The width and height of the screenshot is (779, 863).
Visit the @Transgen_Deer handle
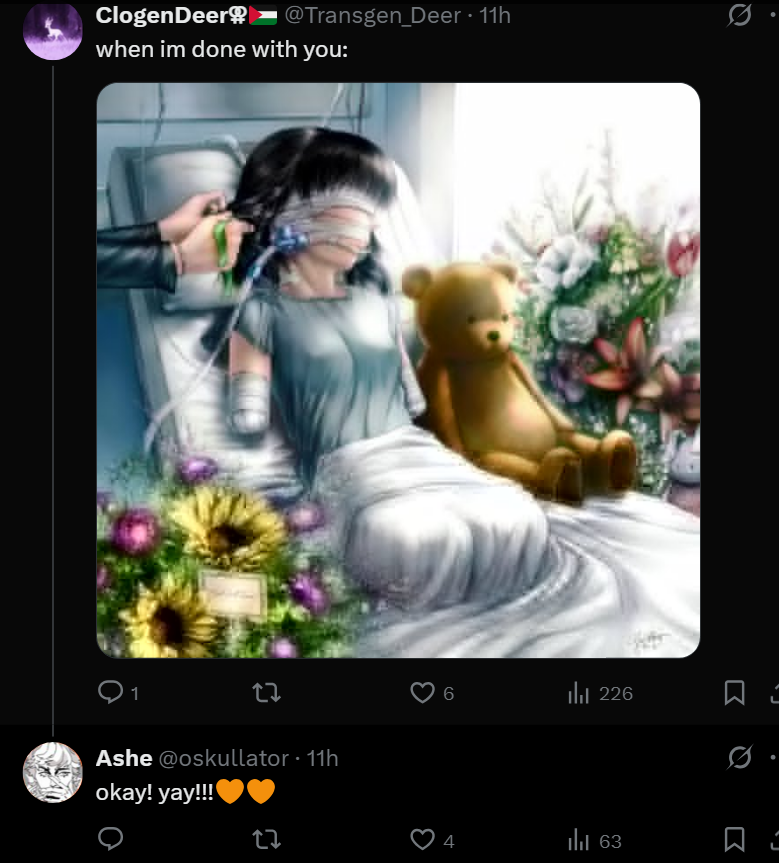click(373, 15)
